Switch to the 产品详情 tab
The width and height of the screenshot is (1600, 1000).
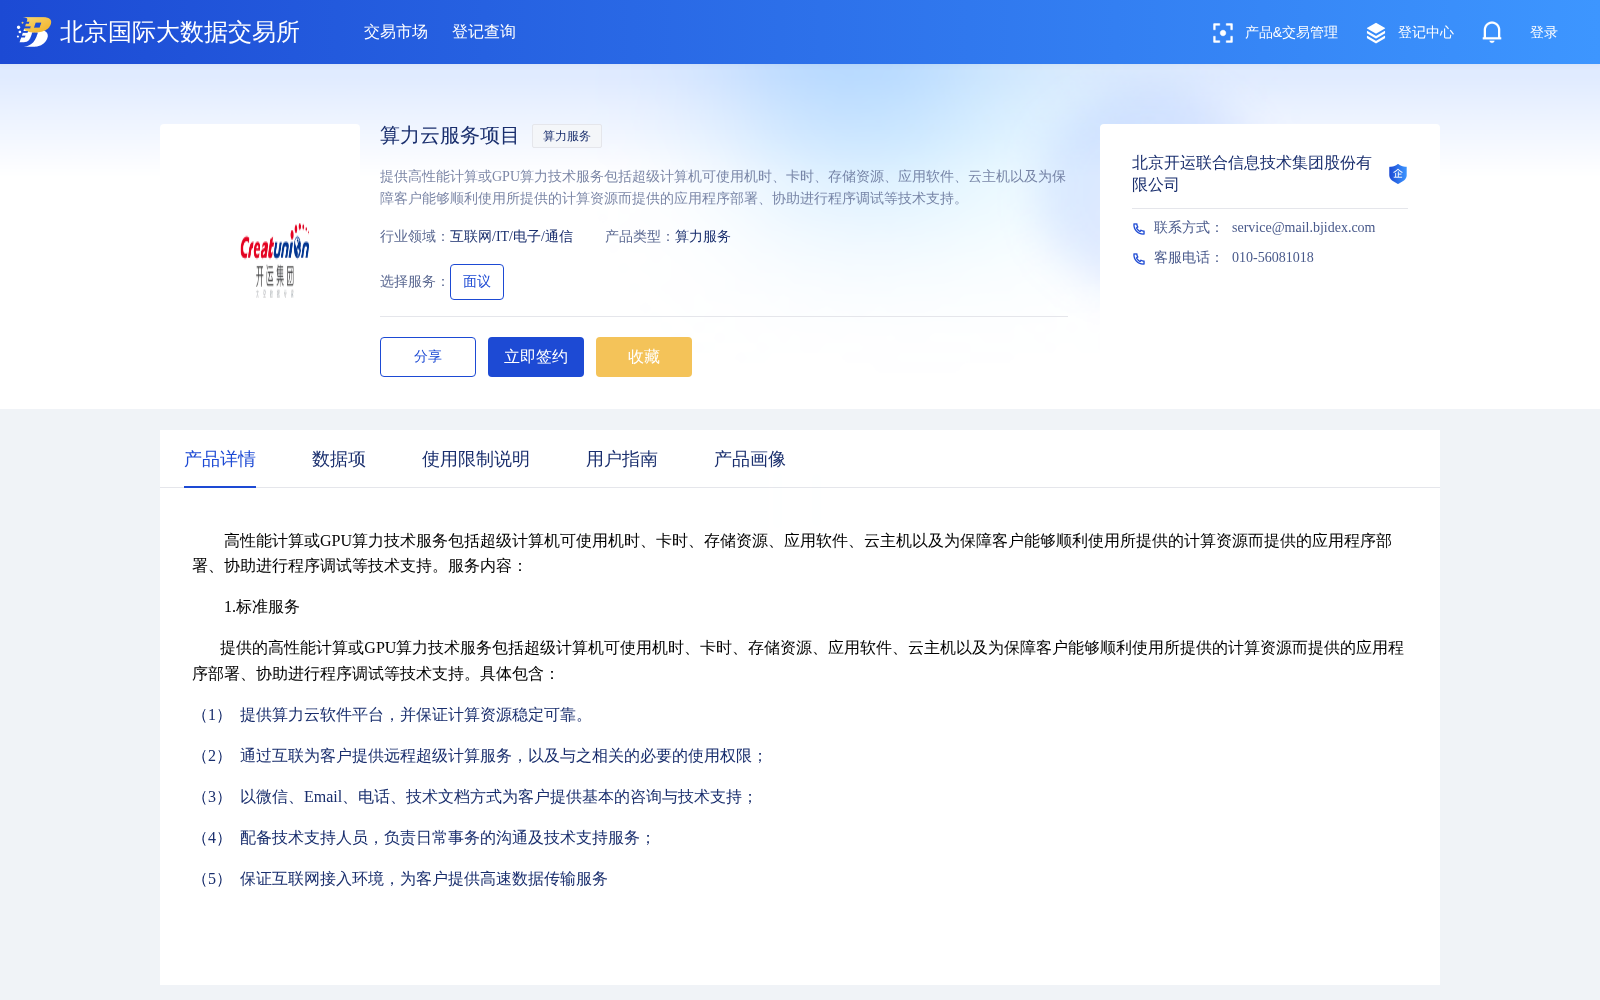coord(220,459)
